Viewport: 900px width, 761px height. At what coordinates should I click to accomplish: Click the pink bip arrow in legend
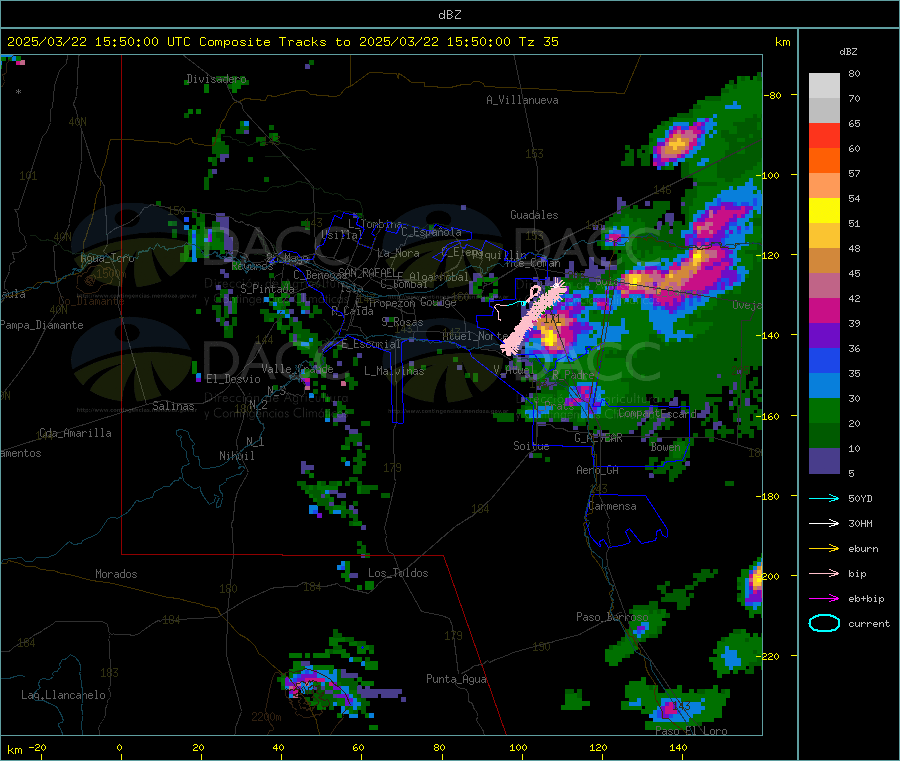[x=824, y=573]
